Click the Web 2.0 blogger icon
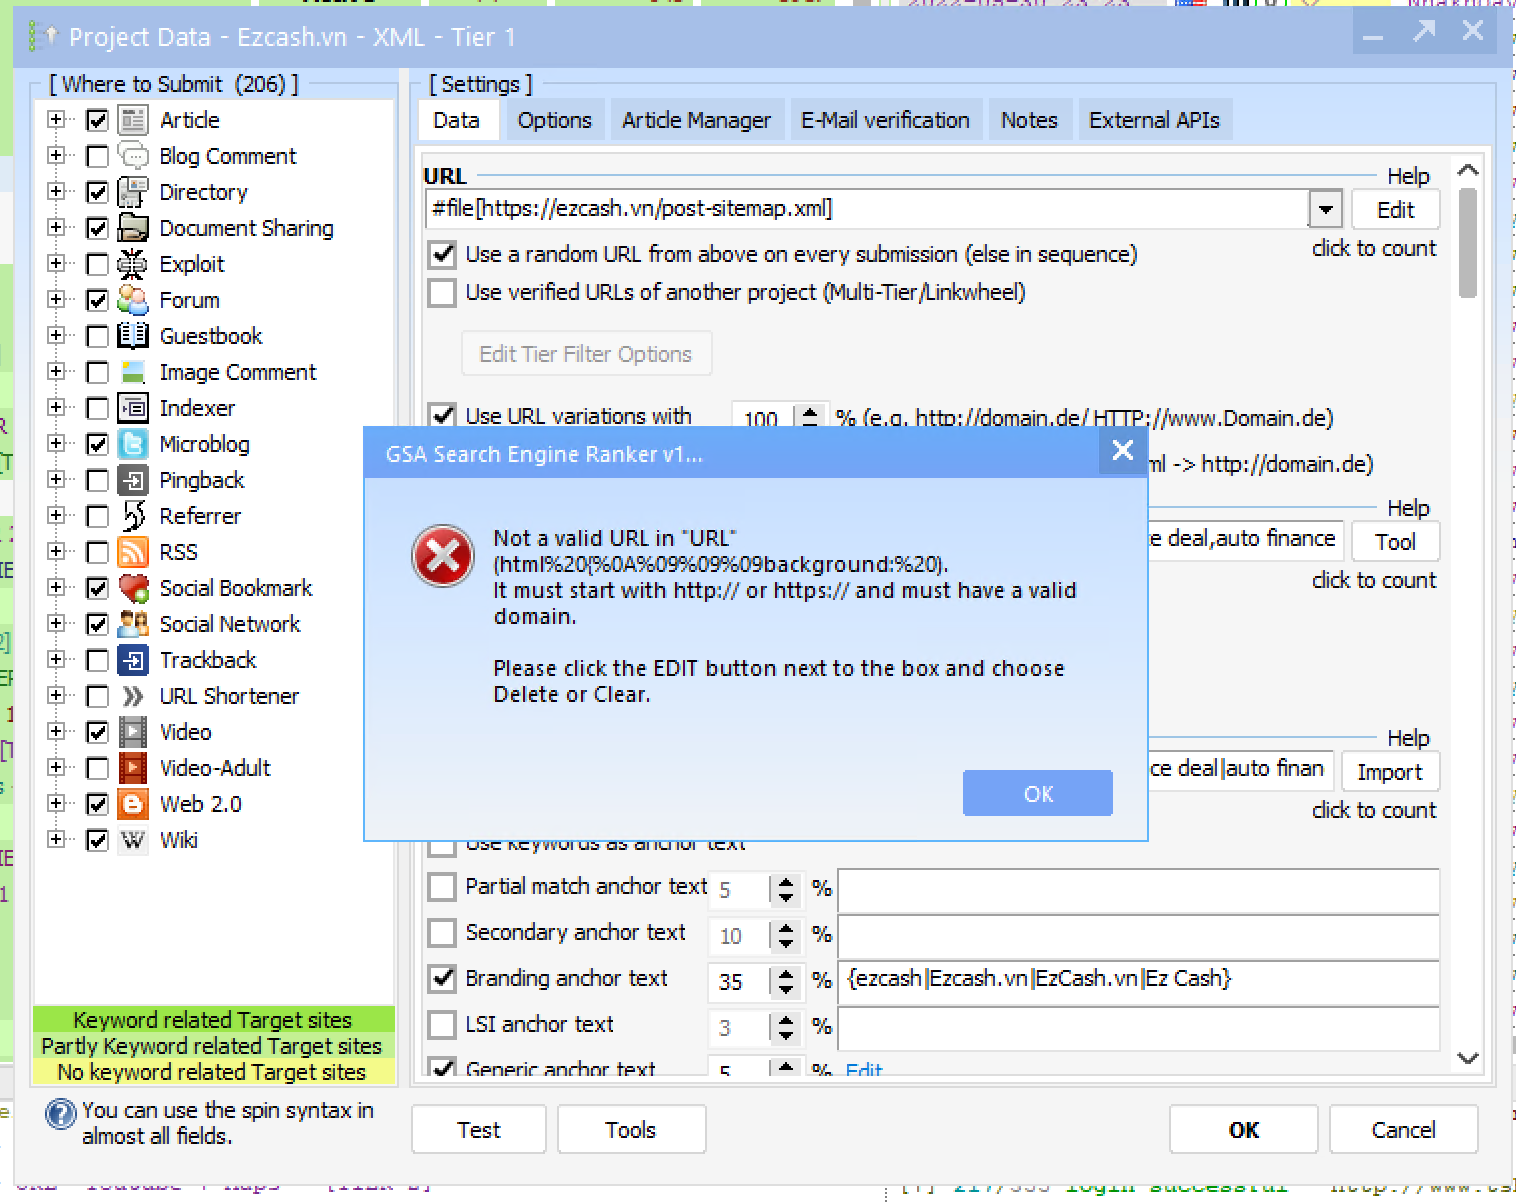 click(133, 804)
